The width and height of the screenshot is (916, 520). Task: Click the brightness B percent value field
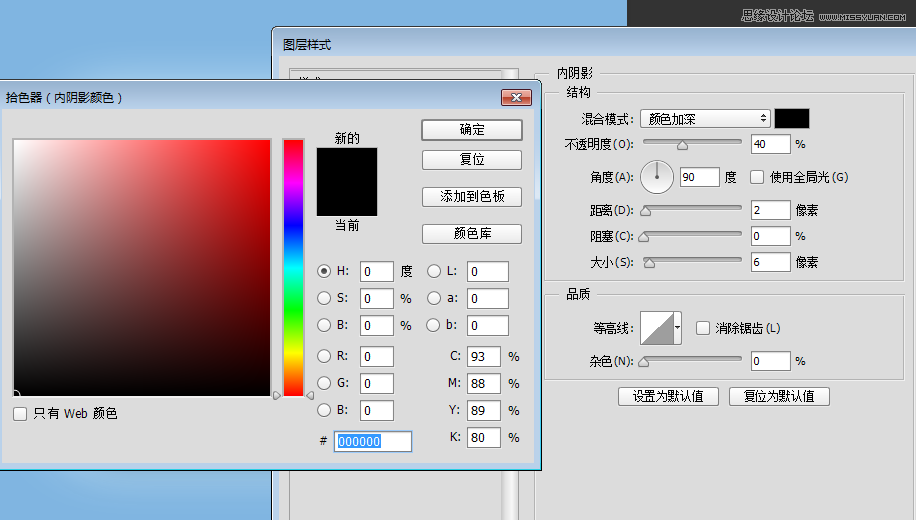(377, 325)
